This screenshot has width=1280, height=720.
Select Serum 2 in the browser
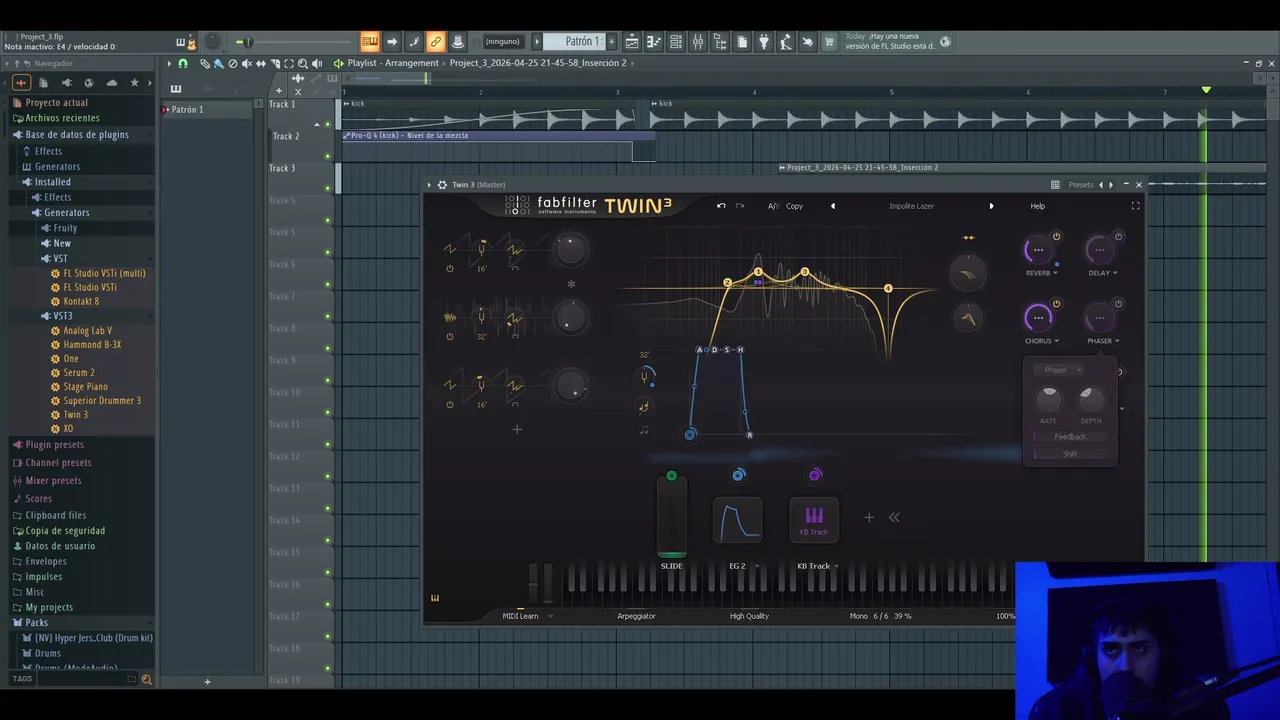pyautogui.click(x=79, y=373)
